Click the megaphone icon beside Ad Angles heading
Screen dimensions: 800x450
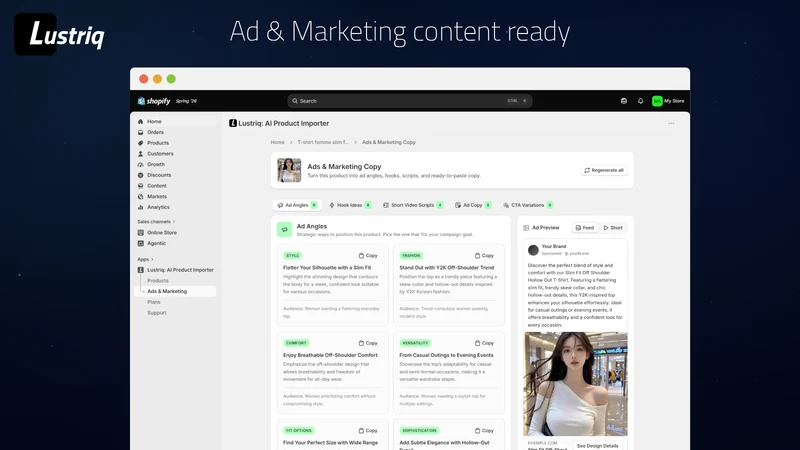pos(284,230)
